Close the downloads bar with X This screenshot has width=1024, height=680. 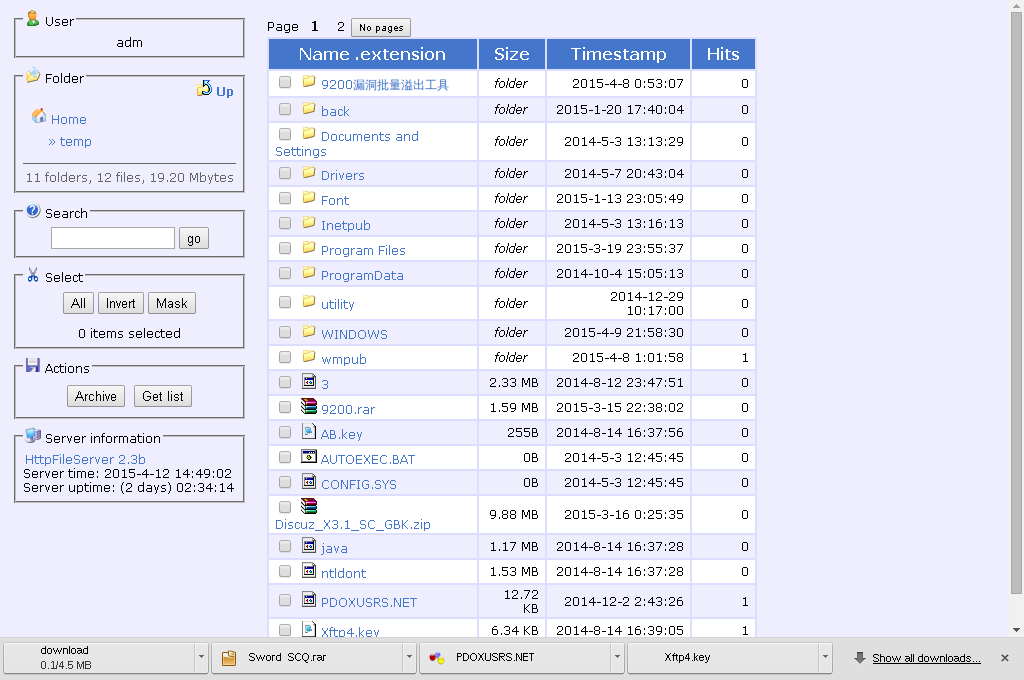(1005, 658)
